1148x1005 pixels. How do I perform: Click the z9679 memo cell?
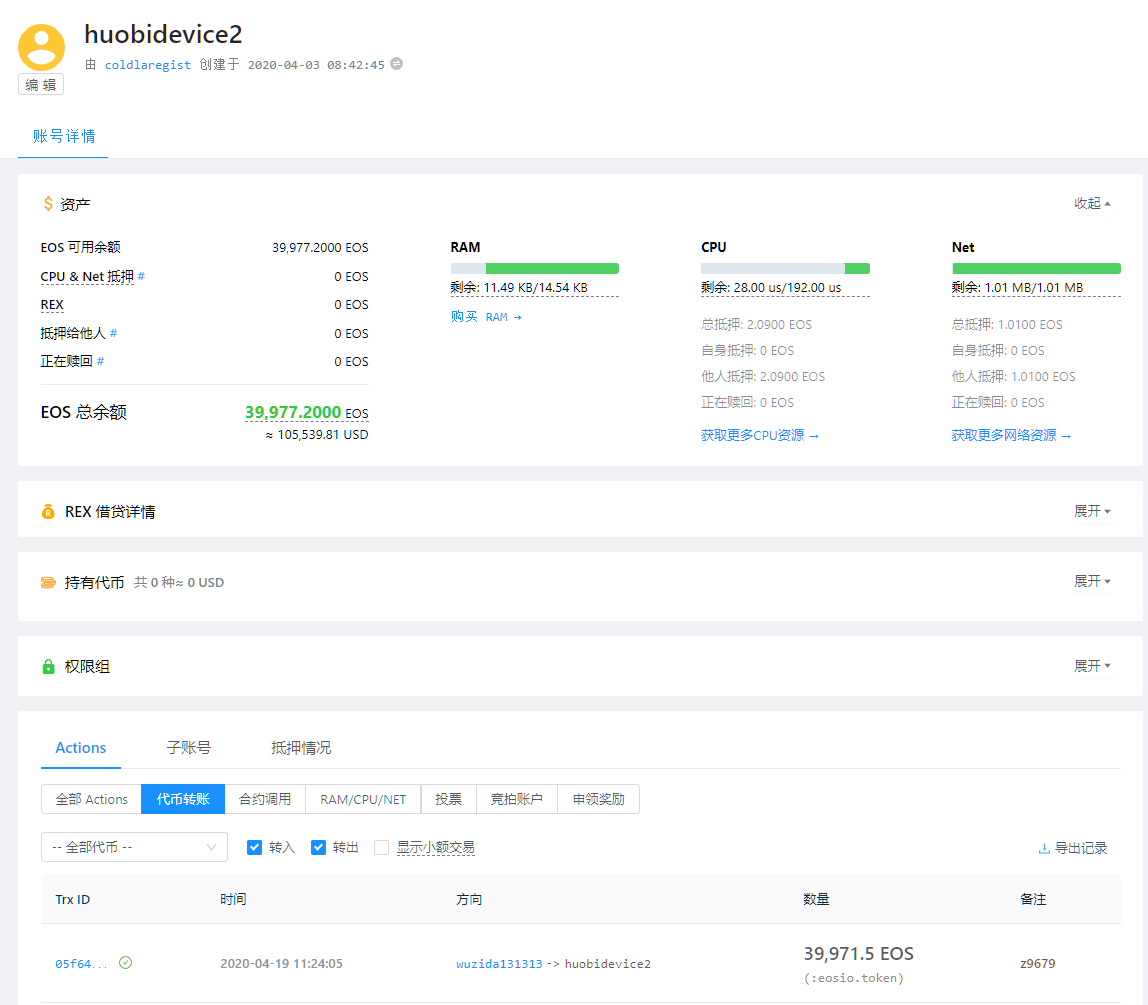[x=1037, y=964]
